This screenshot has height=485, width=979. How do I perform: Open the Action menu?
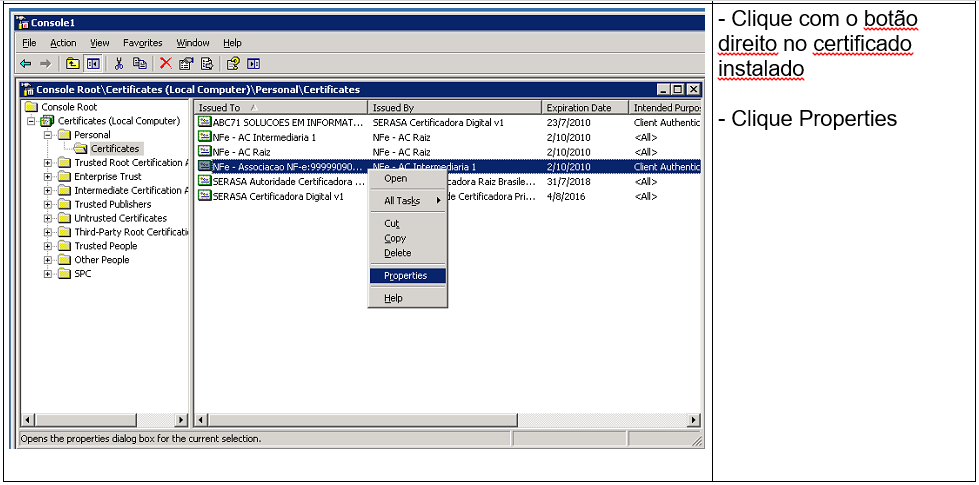[x=63, y=43]
